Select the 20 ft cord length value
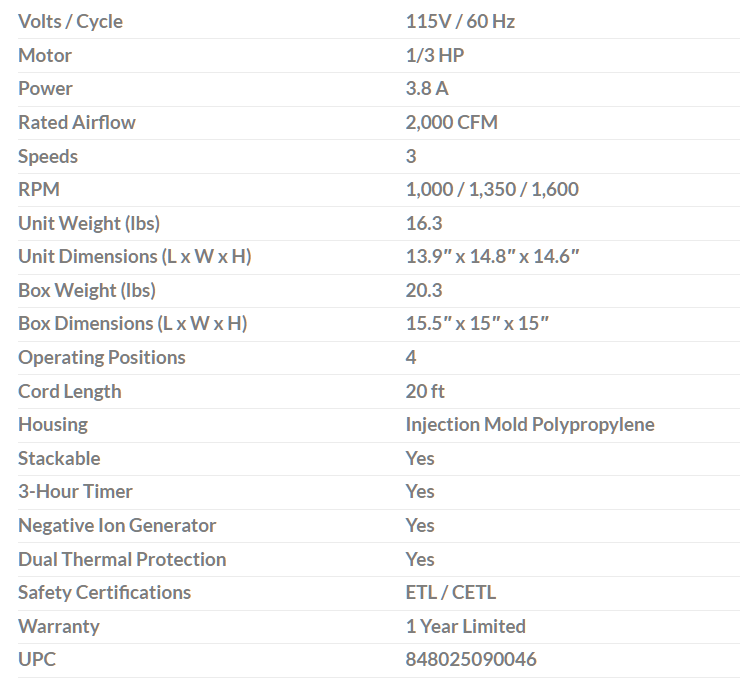Image resolution: width=740 pixels, height=687 pixels. pos(425,391)
